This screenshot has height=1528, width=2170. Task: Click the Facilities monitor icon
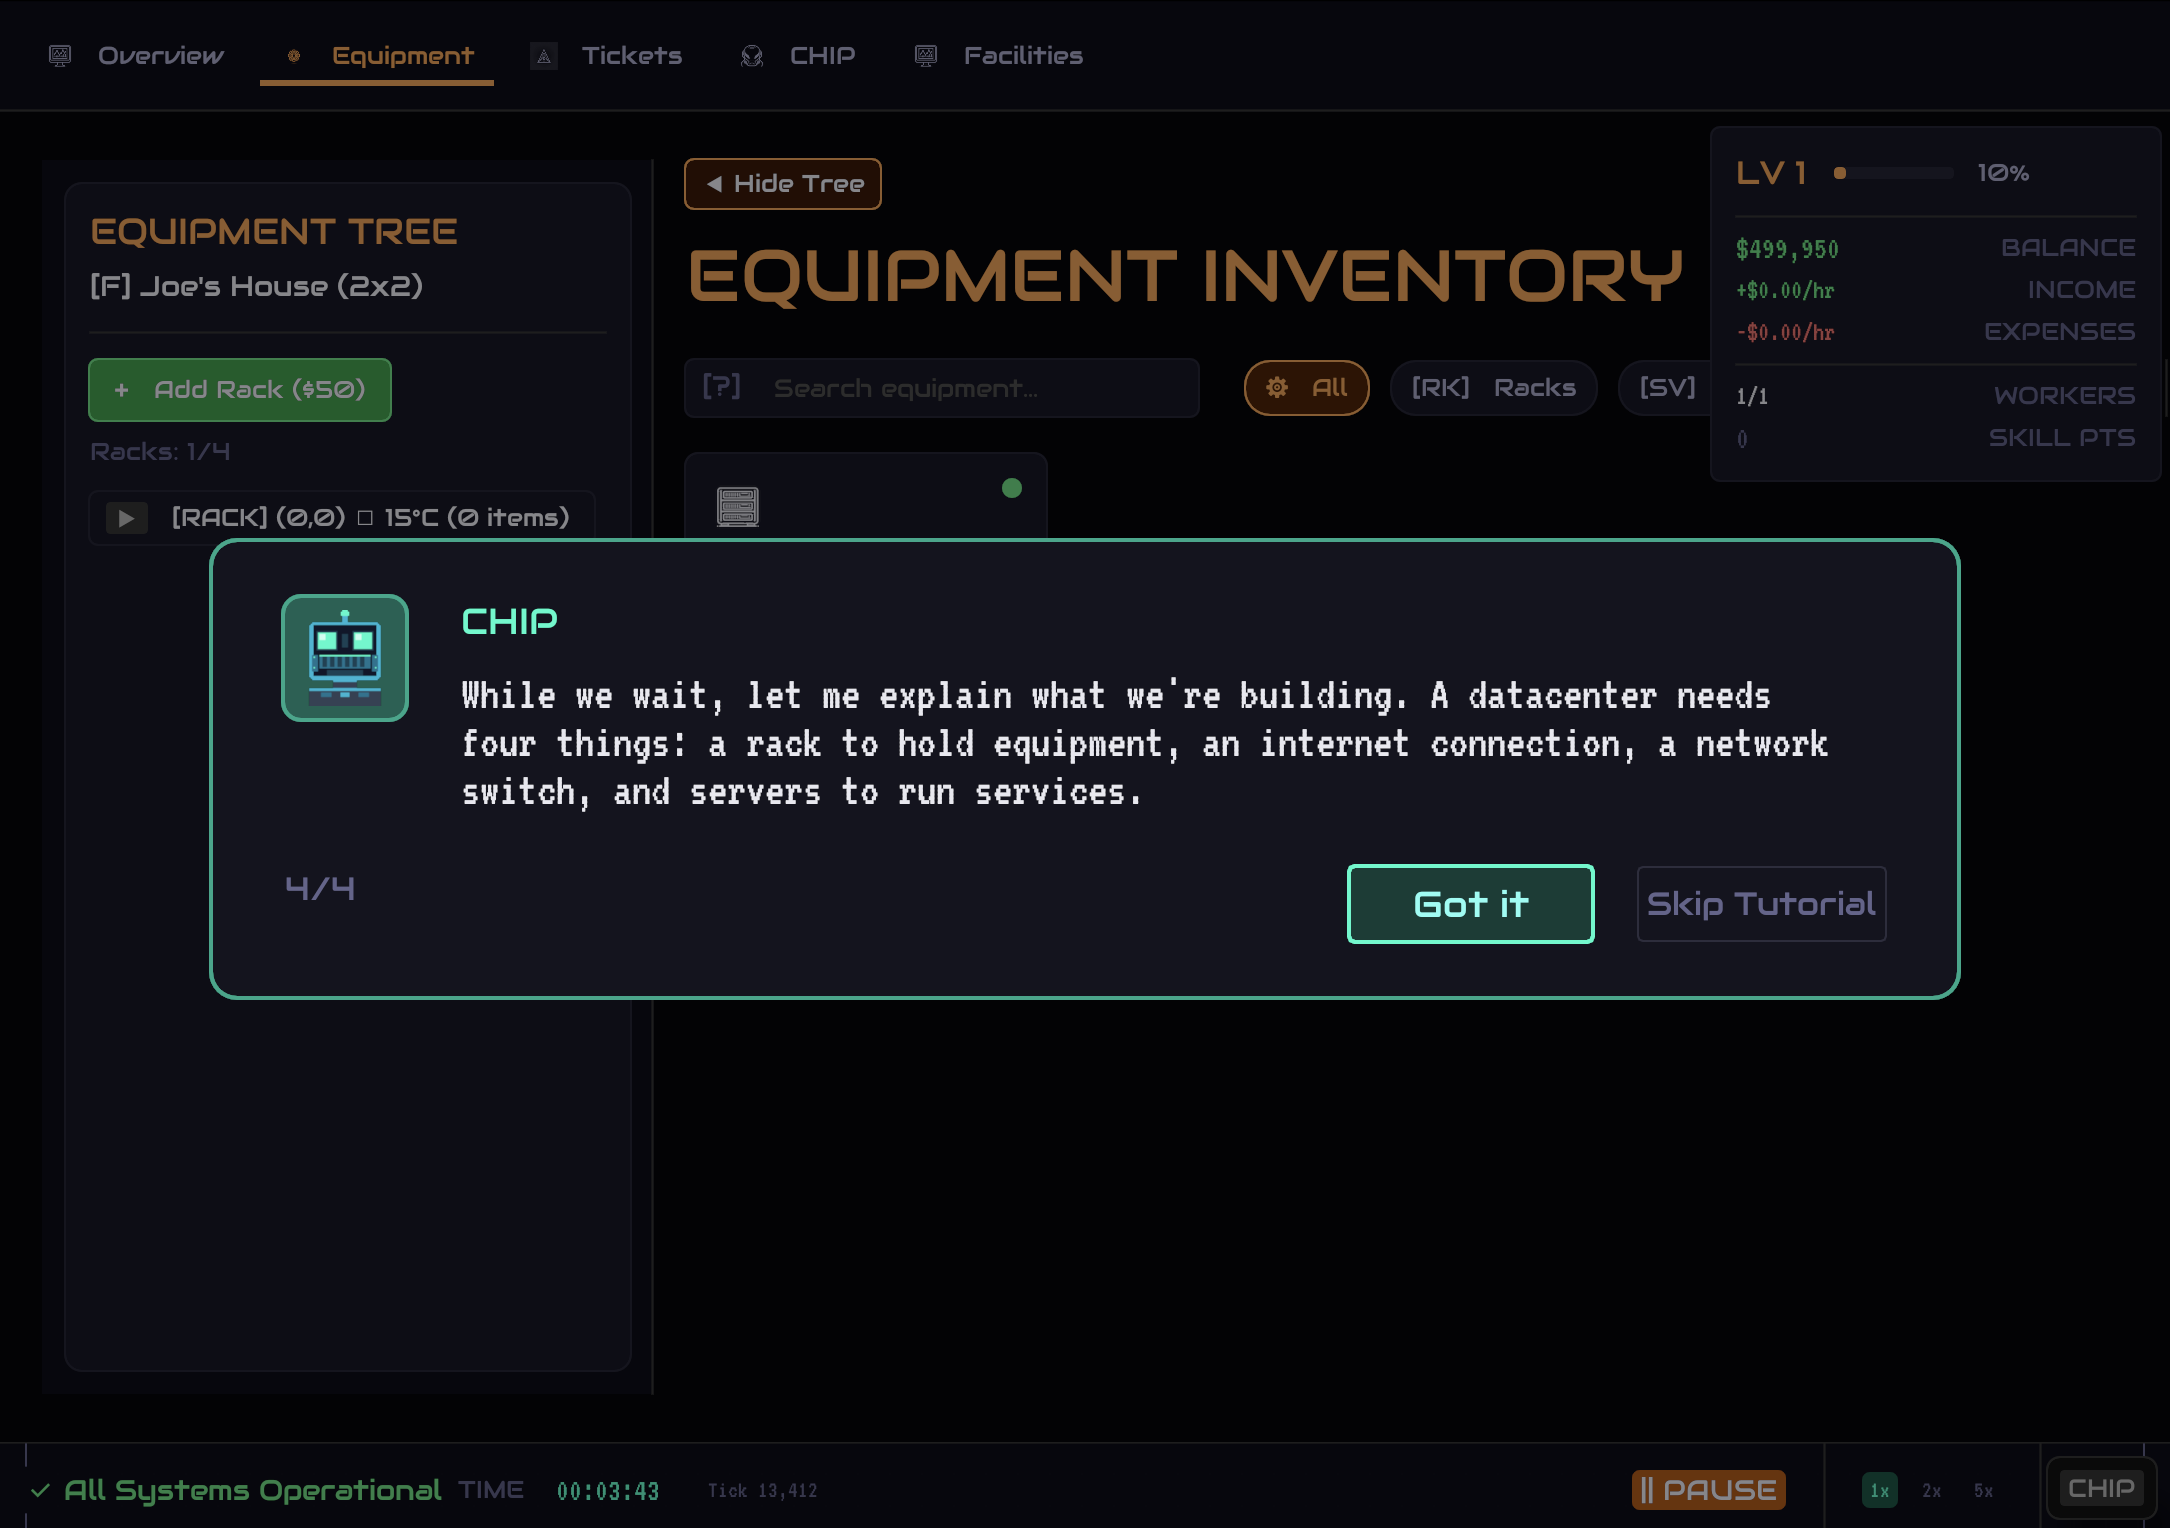[x=926, y=56]
